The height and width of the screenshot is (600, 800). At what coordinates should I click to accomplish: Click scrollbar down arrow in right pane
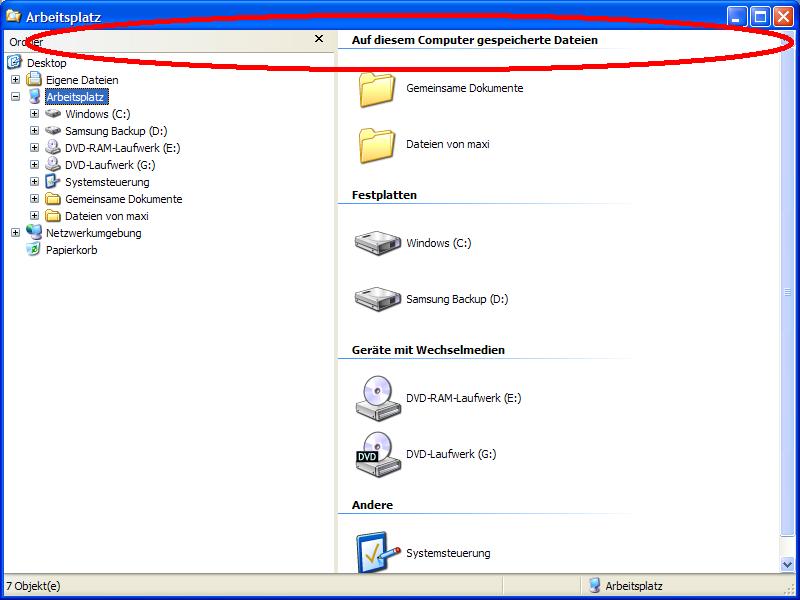pyautogui.click(x=787, y=564)
